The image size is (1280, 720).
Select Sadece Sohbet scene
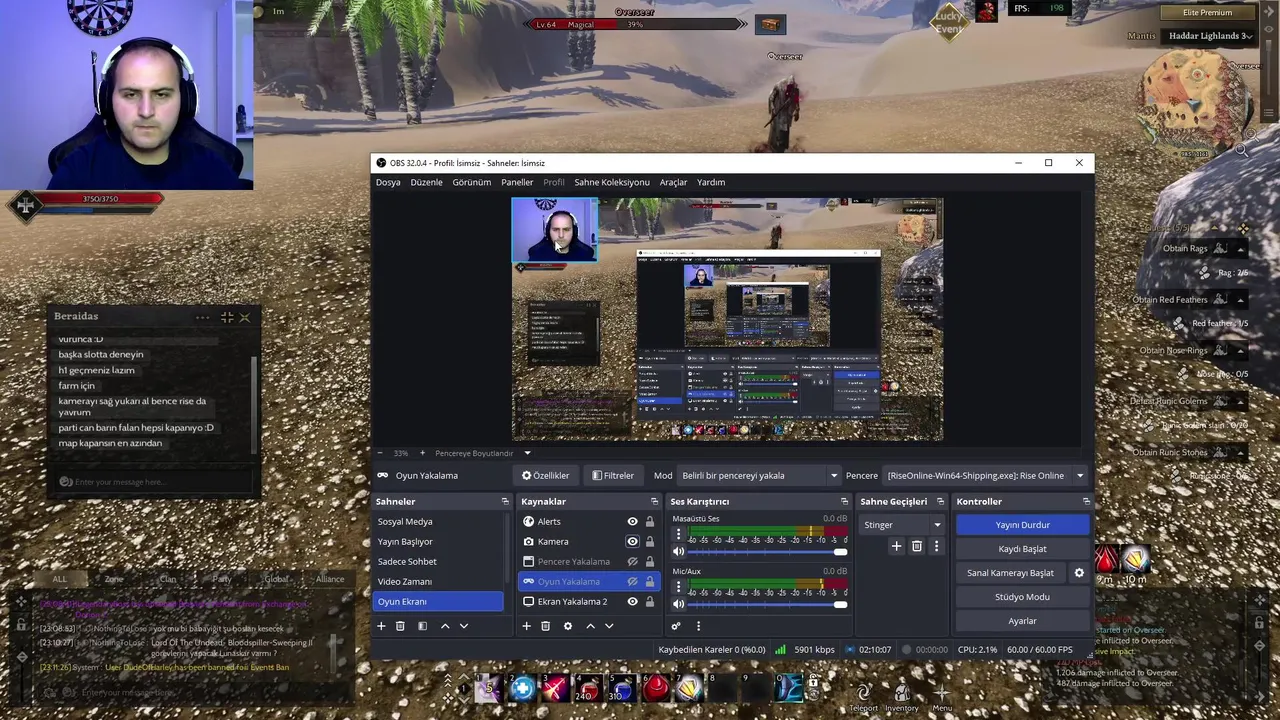pos(438,561)
